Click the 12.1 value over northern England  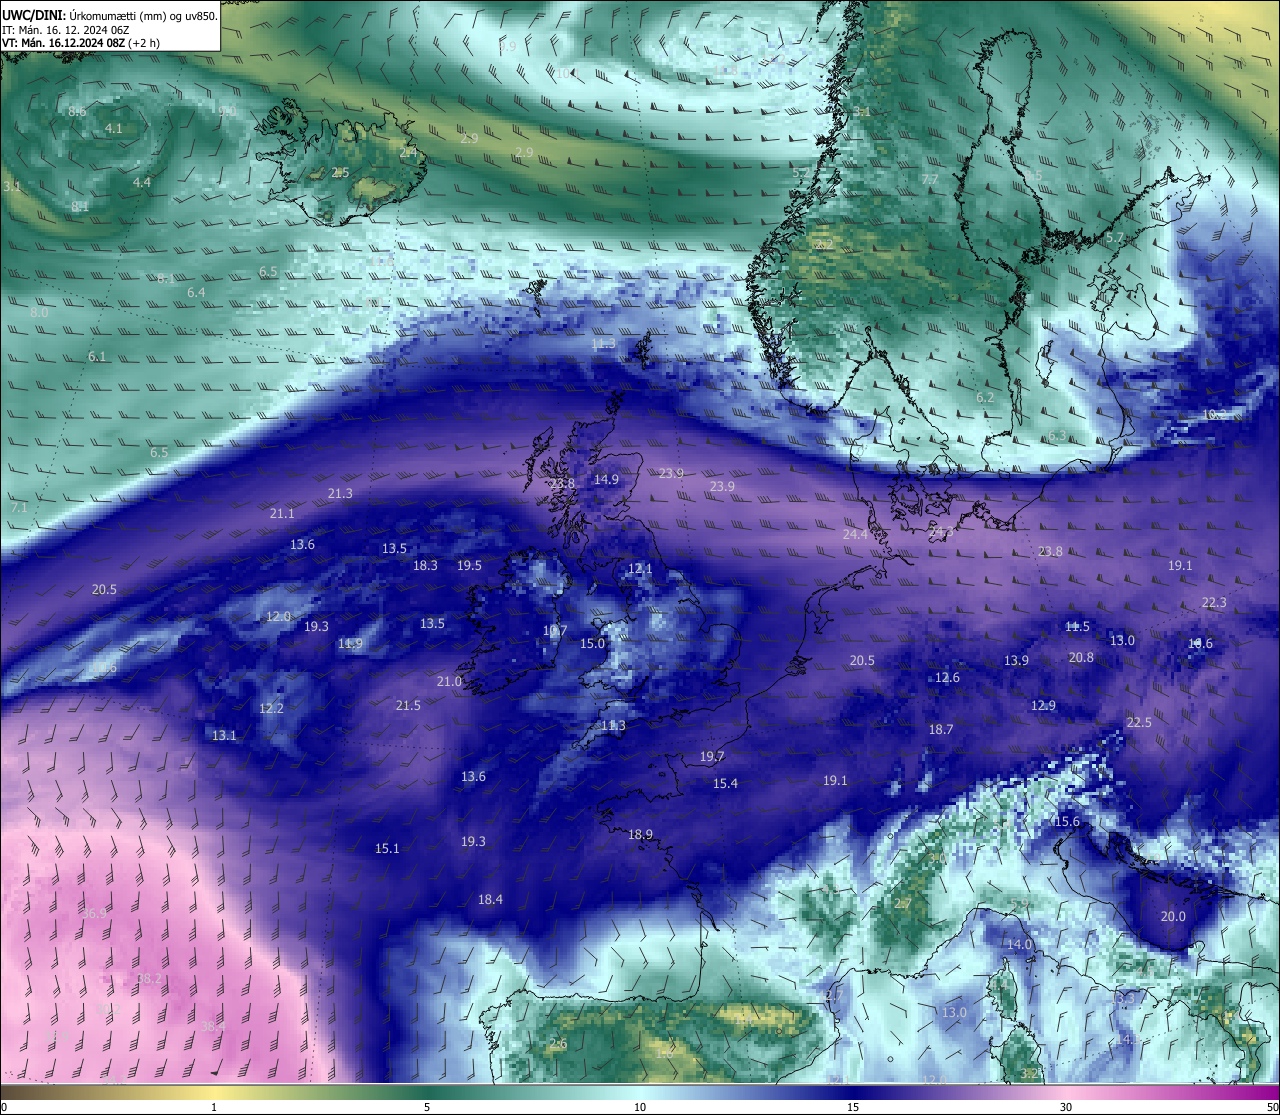[x=640, y=568]
